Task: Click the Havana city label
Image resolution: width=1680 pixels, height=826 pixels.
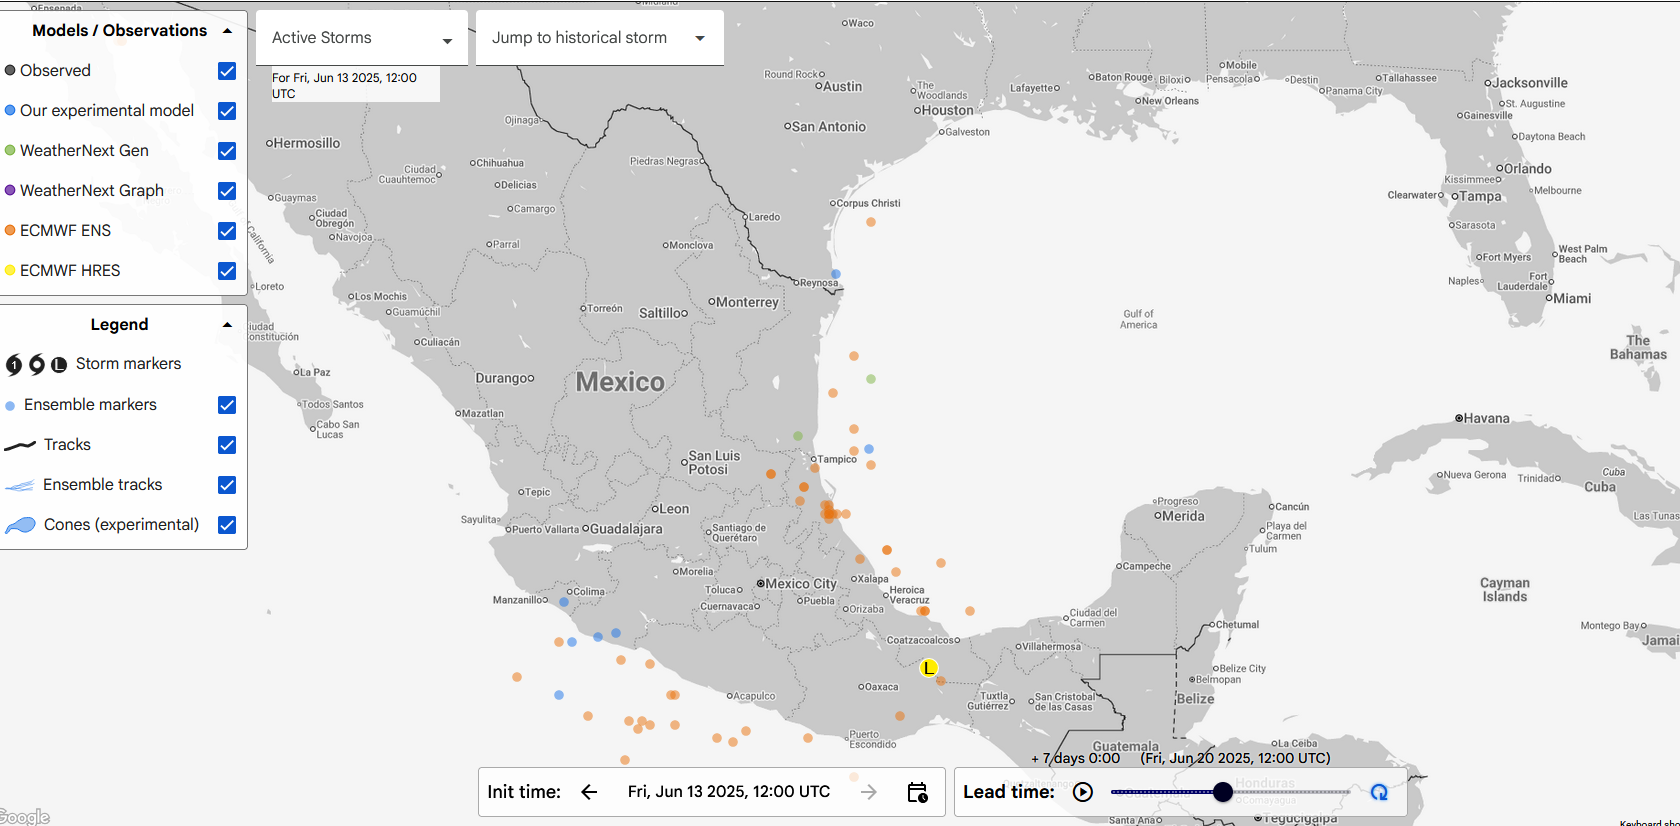Action: point(1486,418)
